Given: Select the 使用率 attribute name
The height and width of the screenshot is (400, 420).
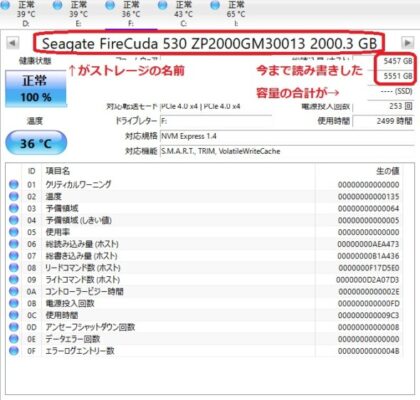Looking at the screenshot, I should coord(58,232).
